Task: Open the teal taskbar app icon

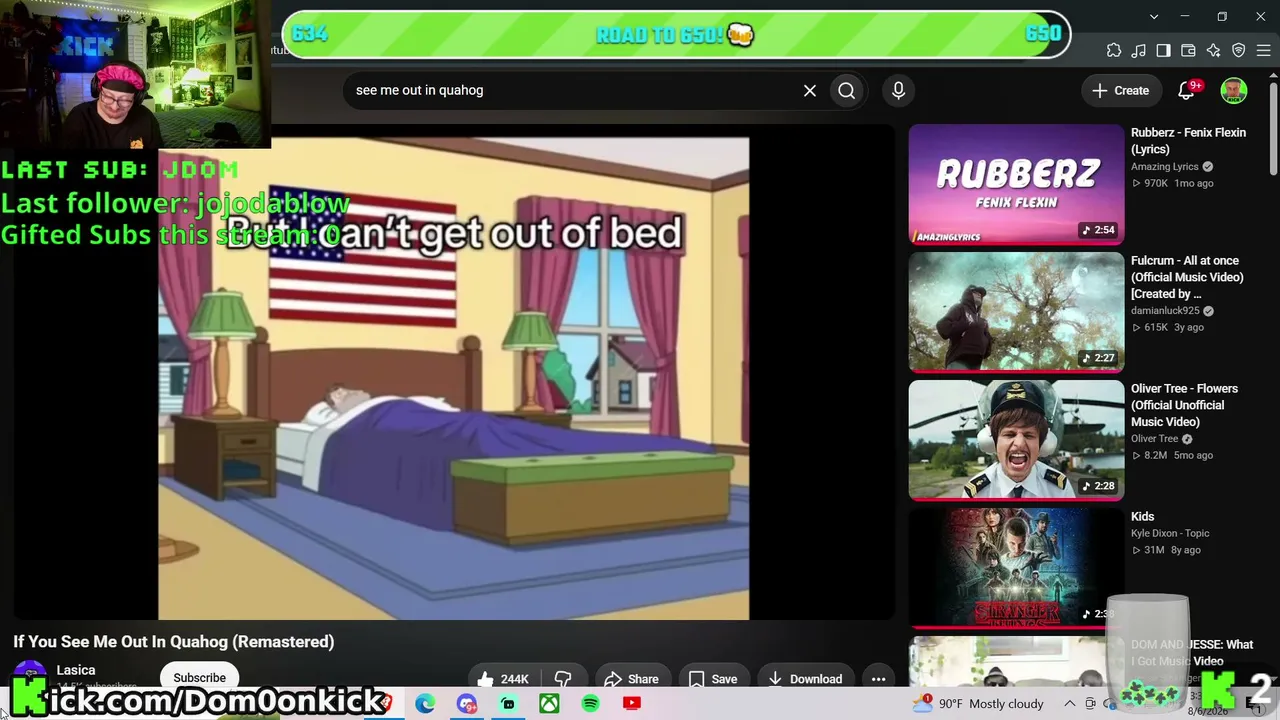Action: click(x=508, y=704)
